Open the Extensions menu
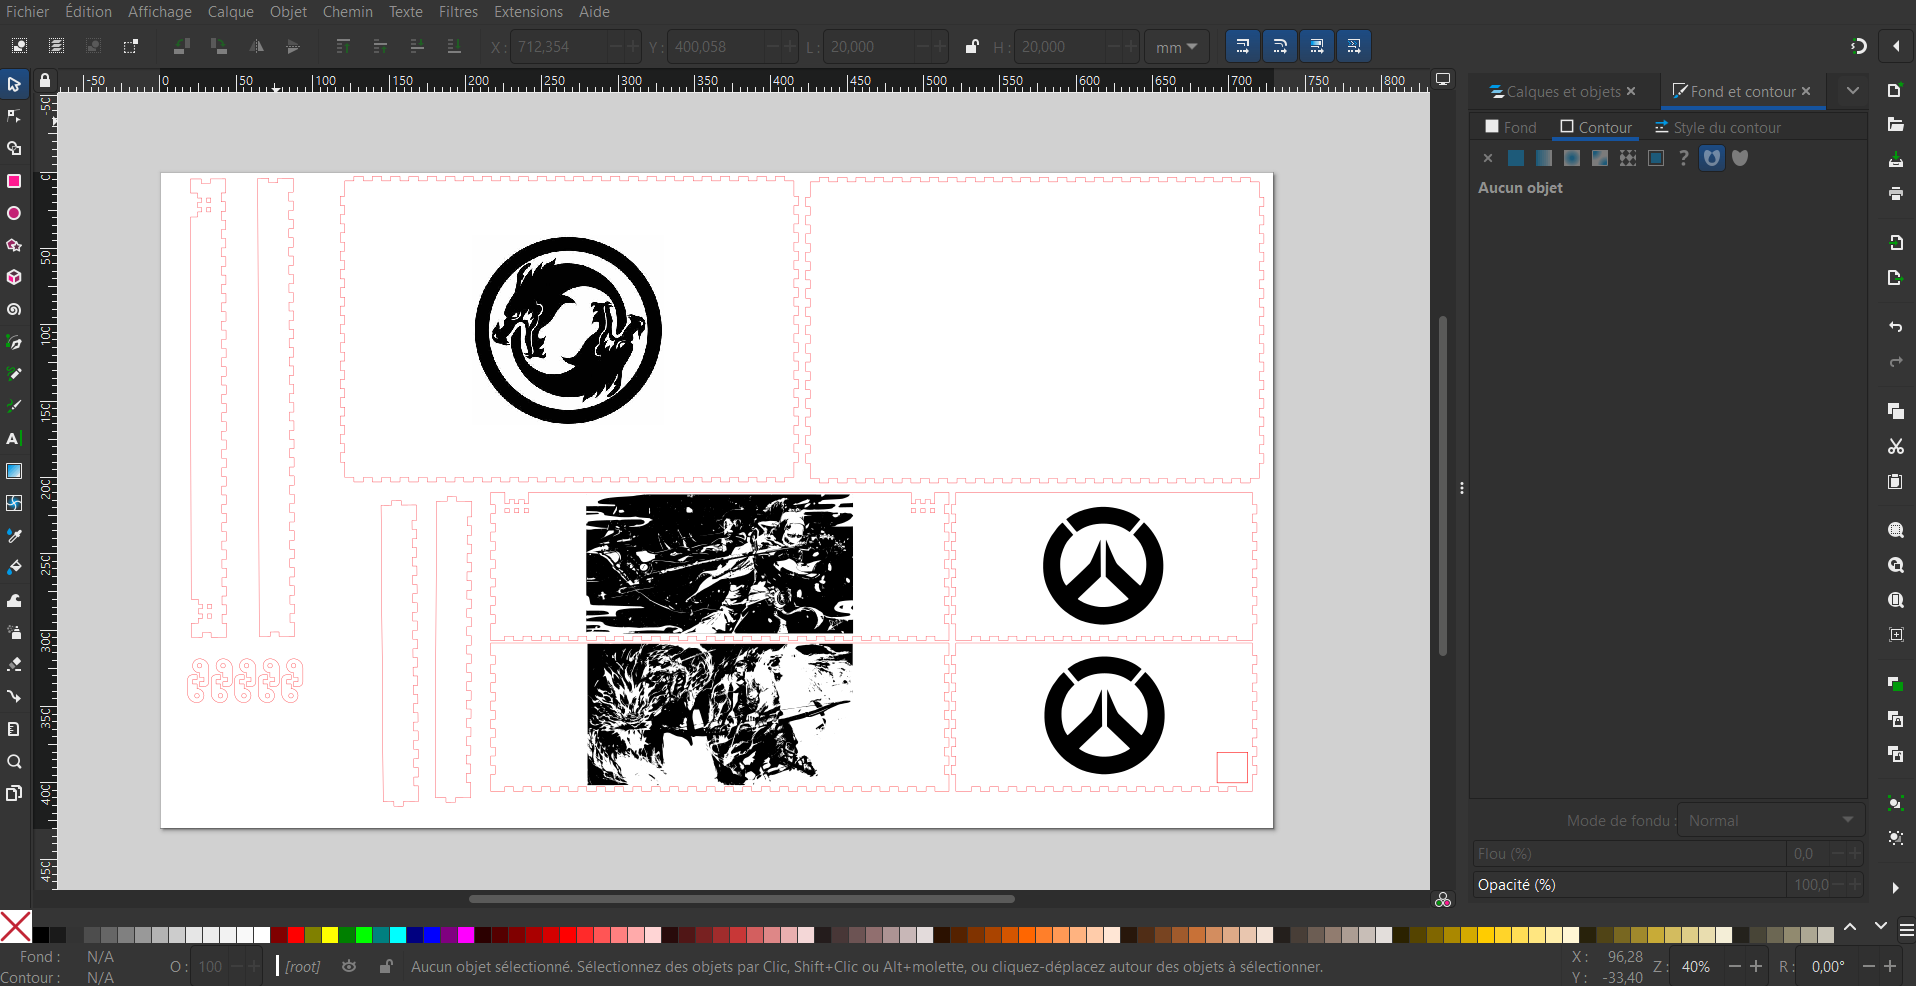This screenshot has width=1916, height=986. click(x=528, y=12)
